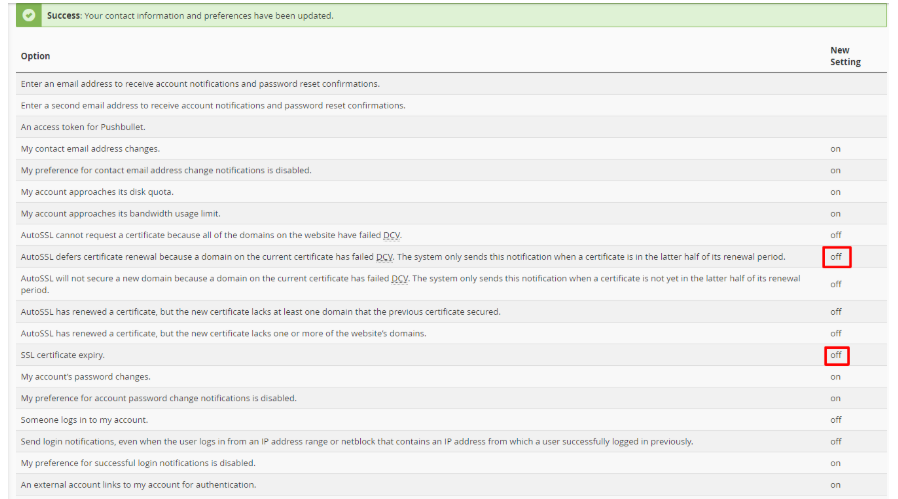Click on value for bandwidth usage limit row
The height and width of the screenshot is (499, 898).
[835, 214]
